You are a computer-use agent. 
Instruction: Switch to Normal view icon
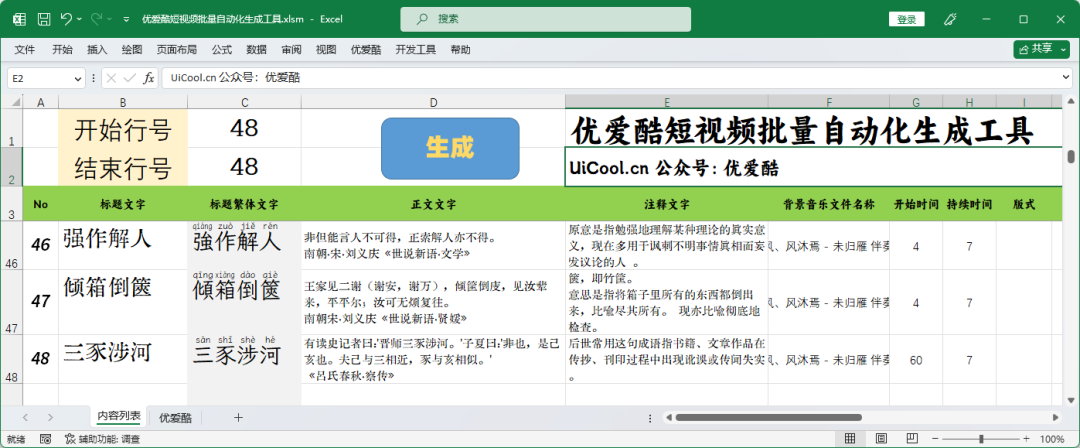pos(850,438)
